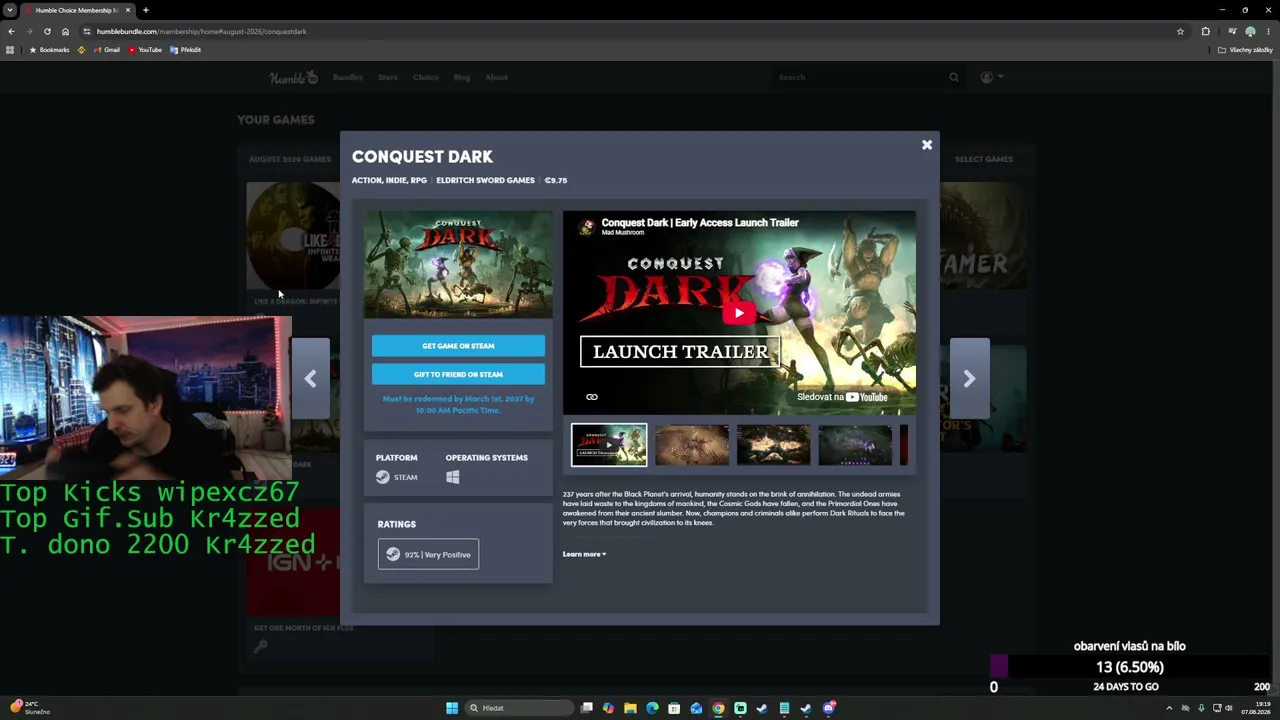Open Všechny záložky folder

point(1245,50)
